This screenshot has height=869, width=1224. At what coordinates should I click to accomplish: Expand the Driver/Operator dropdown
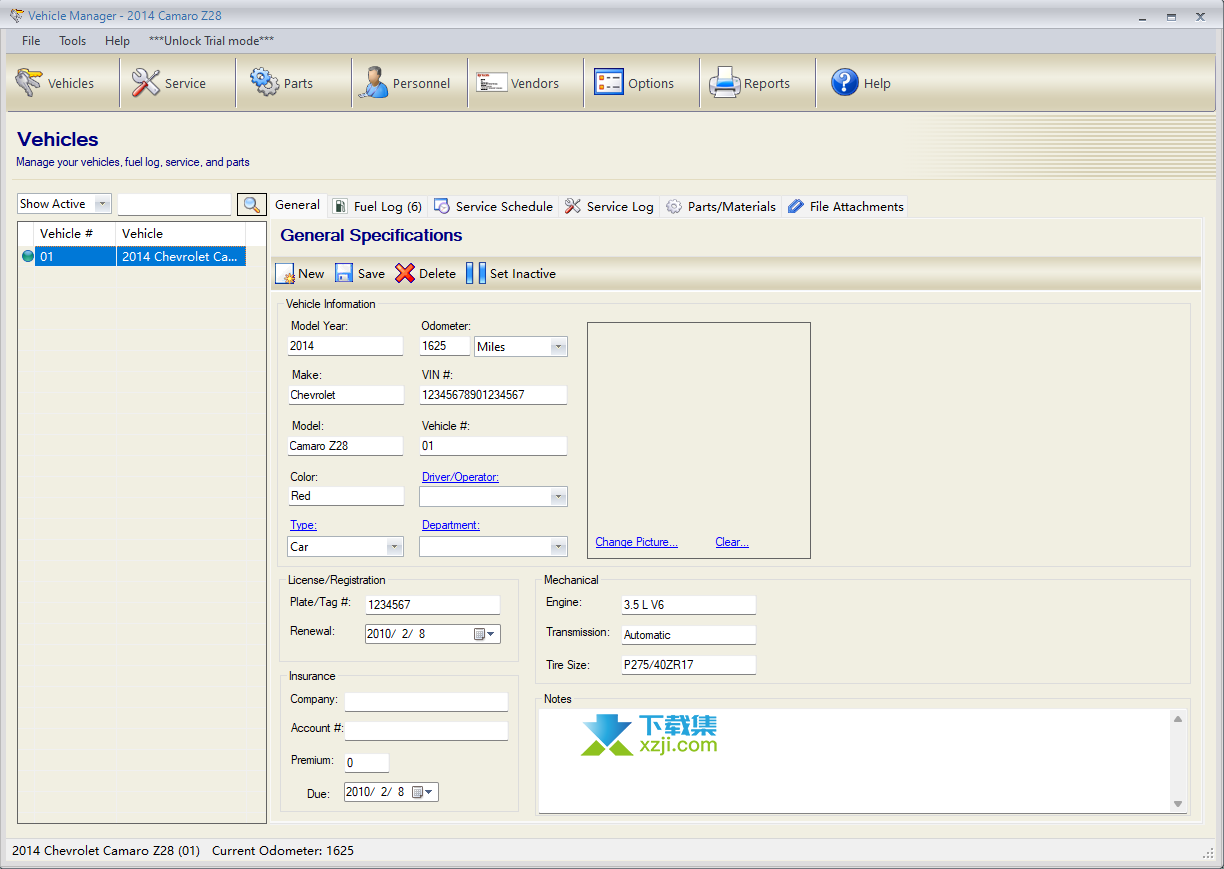pyautogui.click(x=559, y=497)
